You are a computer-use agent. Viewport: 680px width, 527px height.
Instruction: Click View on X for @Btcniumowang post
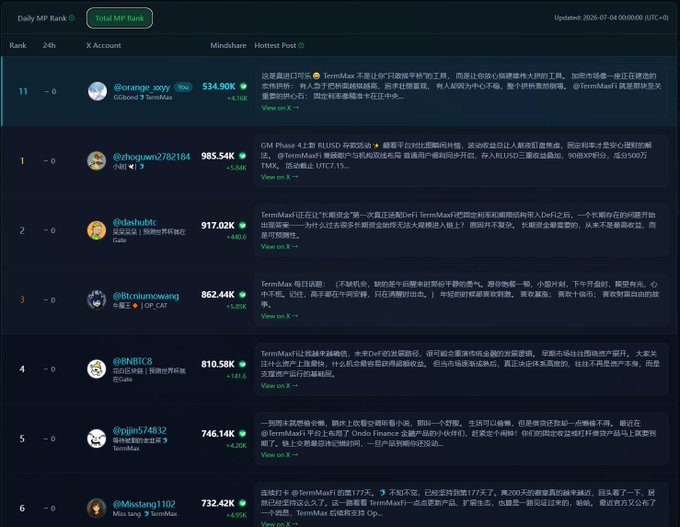279,316
